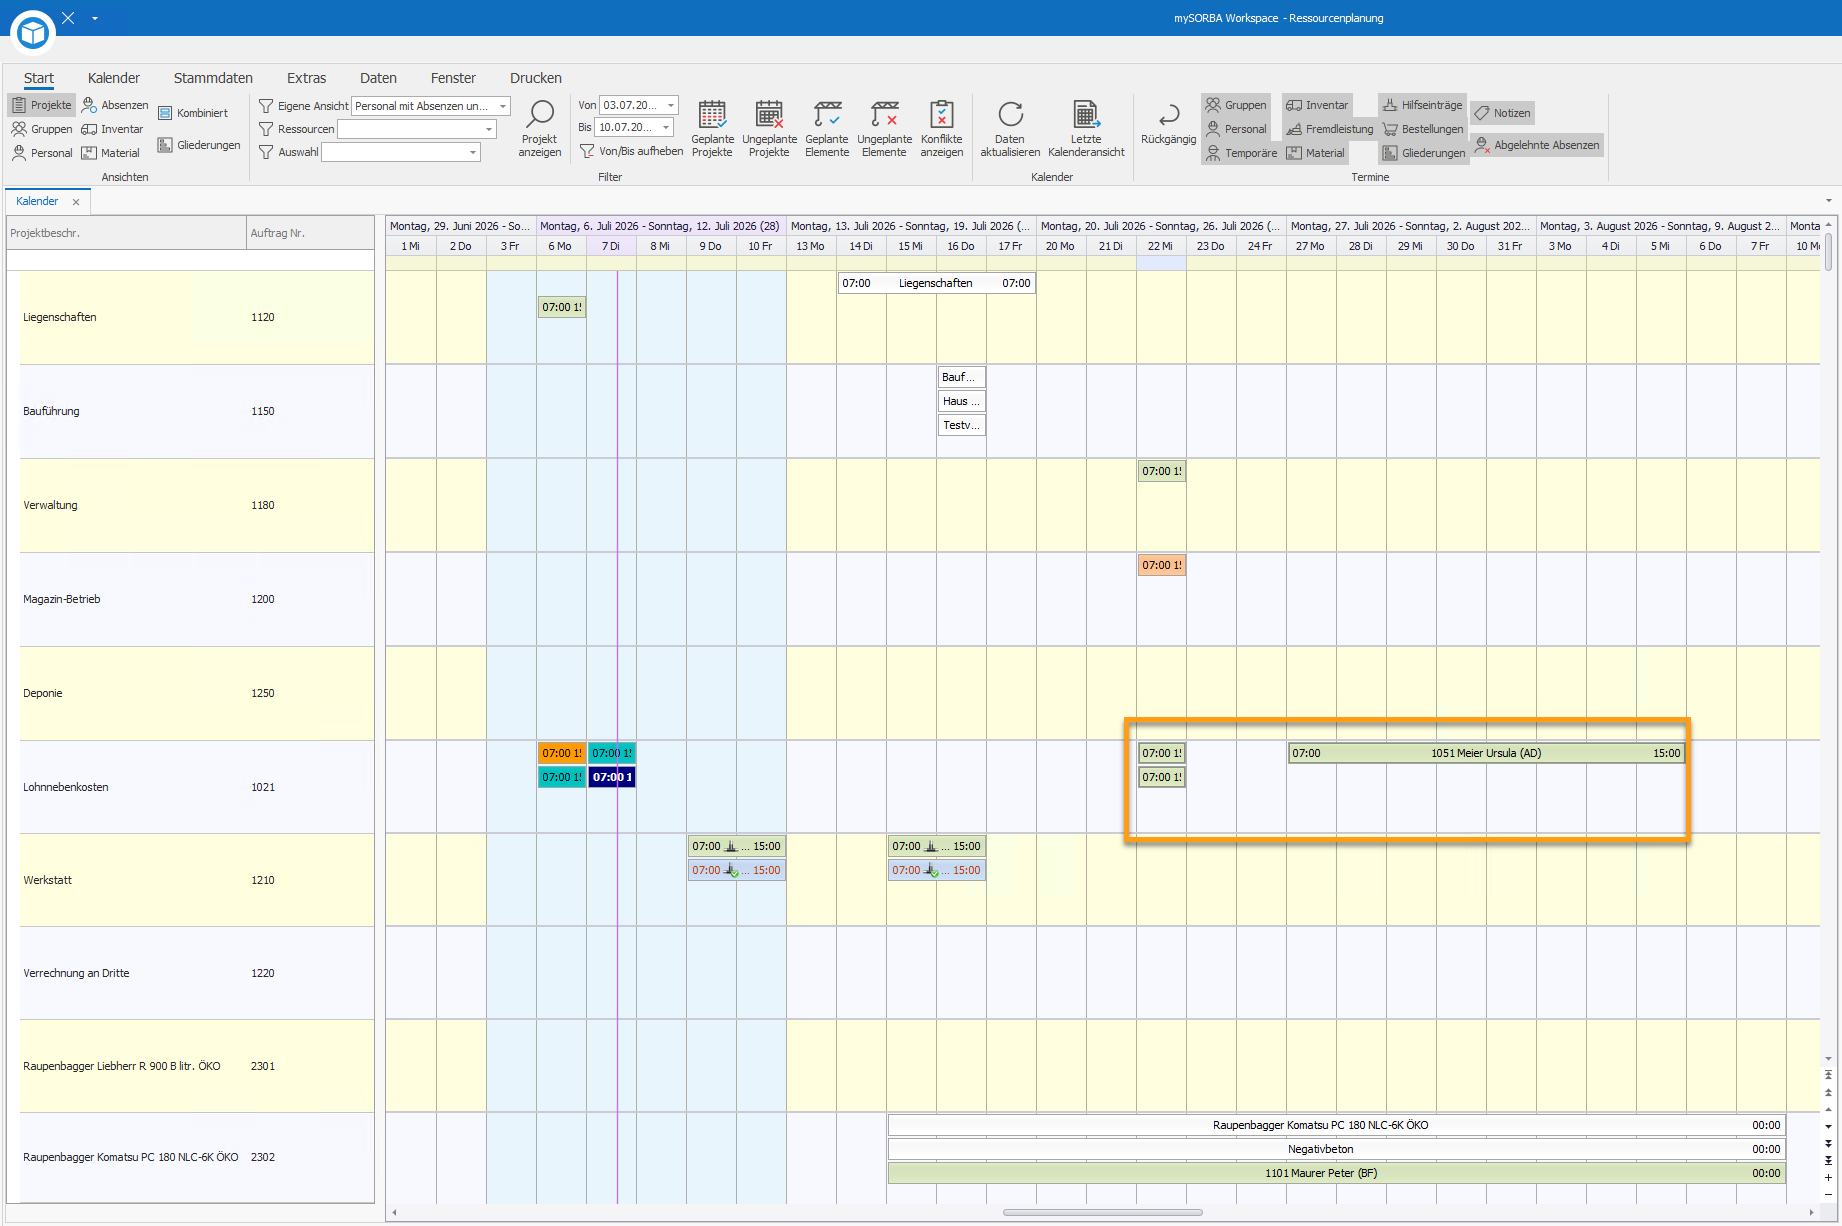Open the Start ribbon tab
The width and height of the screenshot is (1842, 1226).
pyautogui.click(x=39, y=78)
